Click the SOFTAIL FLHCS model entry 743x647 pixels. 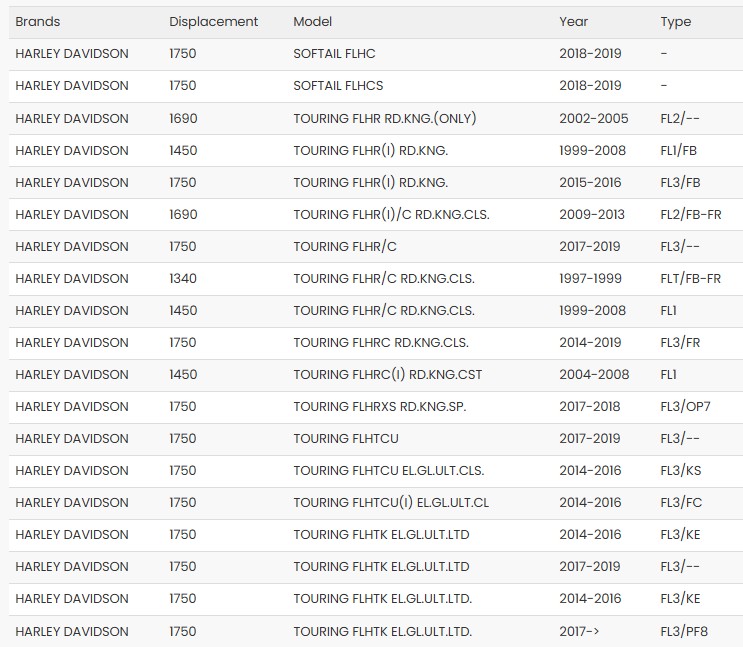[338, 86]
